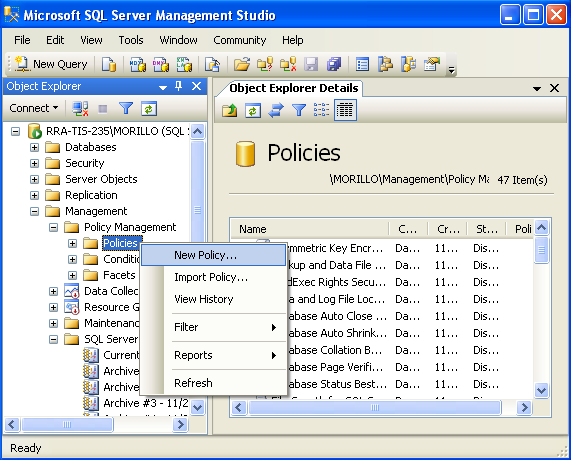Expand the Security folder node
This screenshot has height=460, width=571.
(34, 163)
